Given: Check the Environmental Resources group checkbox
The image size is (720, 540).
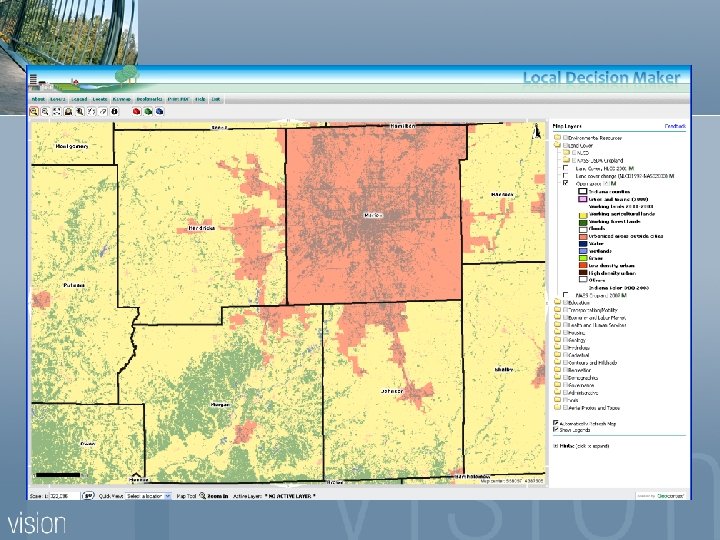Looking at the screenshot, I should (x=566, y=137).
